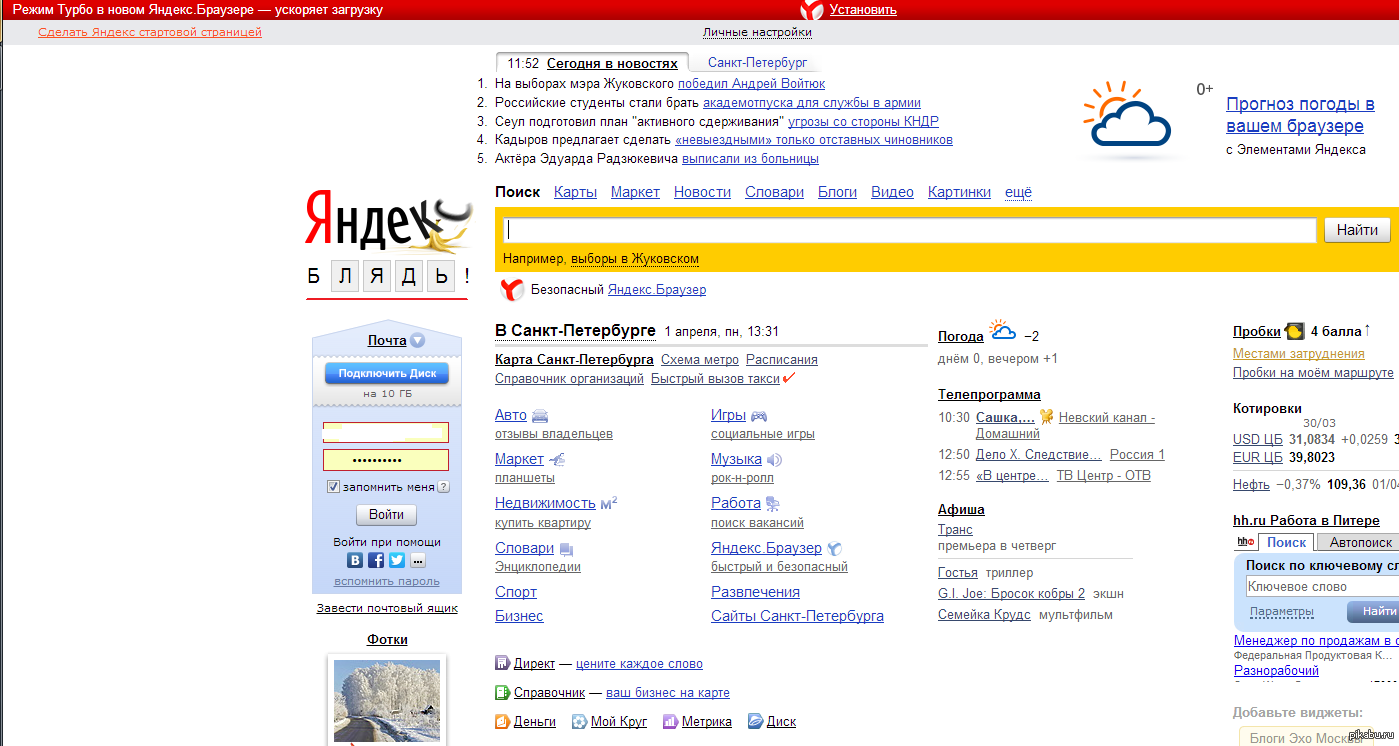Click the icon next to the Яндекс.Браузер category

pyautogui.click(x=835, y=549)
